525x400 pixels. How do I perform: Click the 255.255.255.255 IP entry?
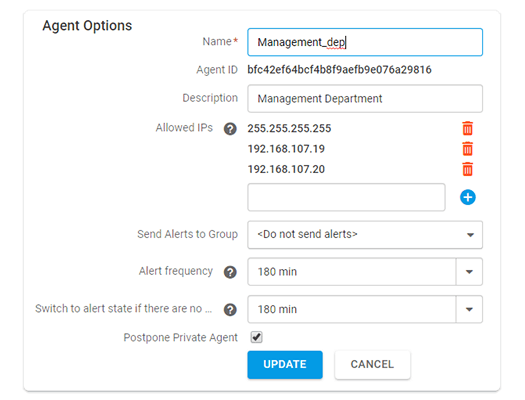[x=289, y=129]
